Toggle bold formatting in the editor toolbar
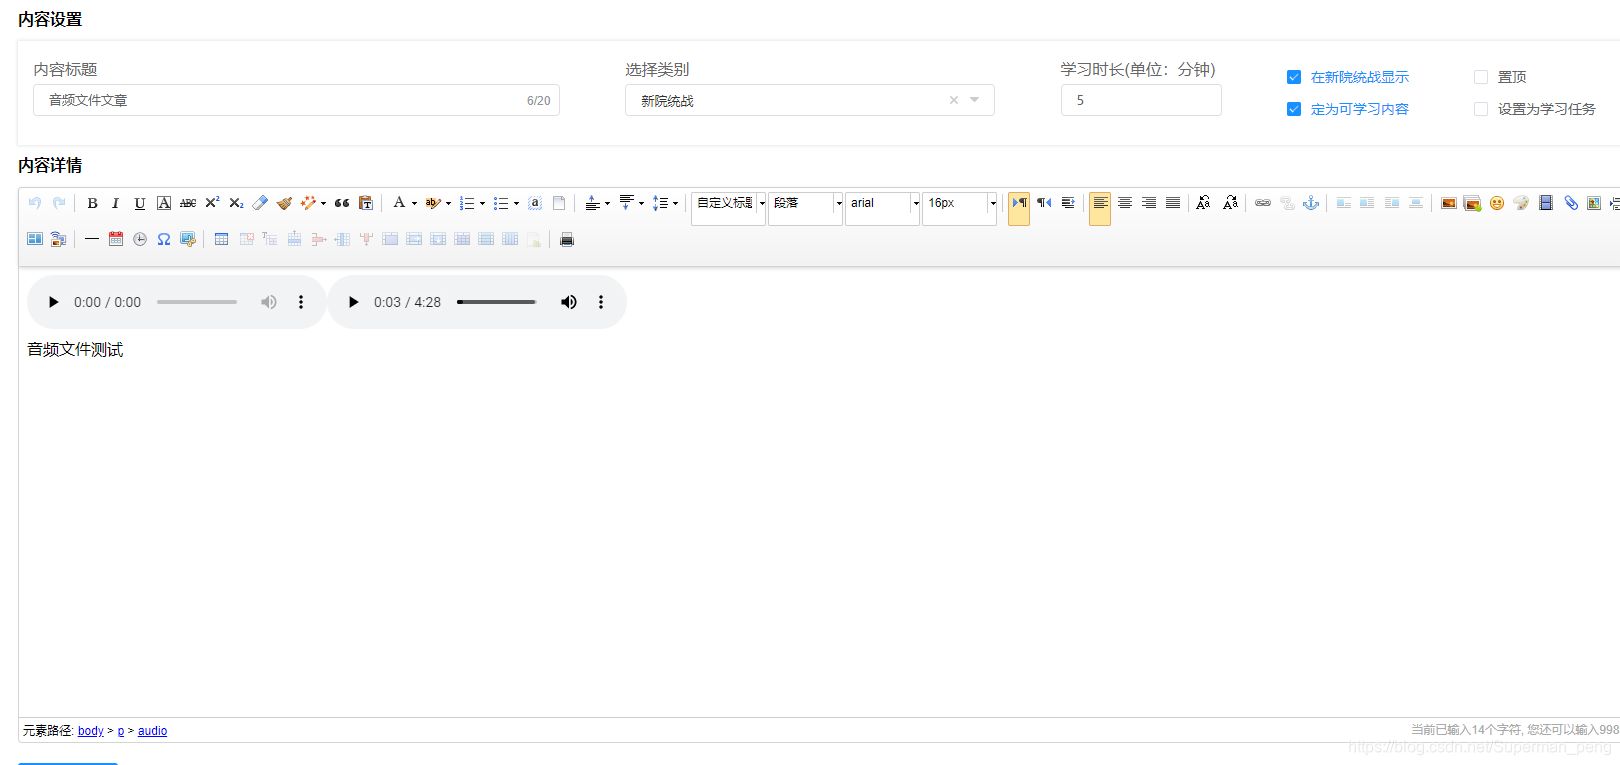The height and width of the screenshot is (765, 1620). pyautogui.click(x=92, y=203)
